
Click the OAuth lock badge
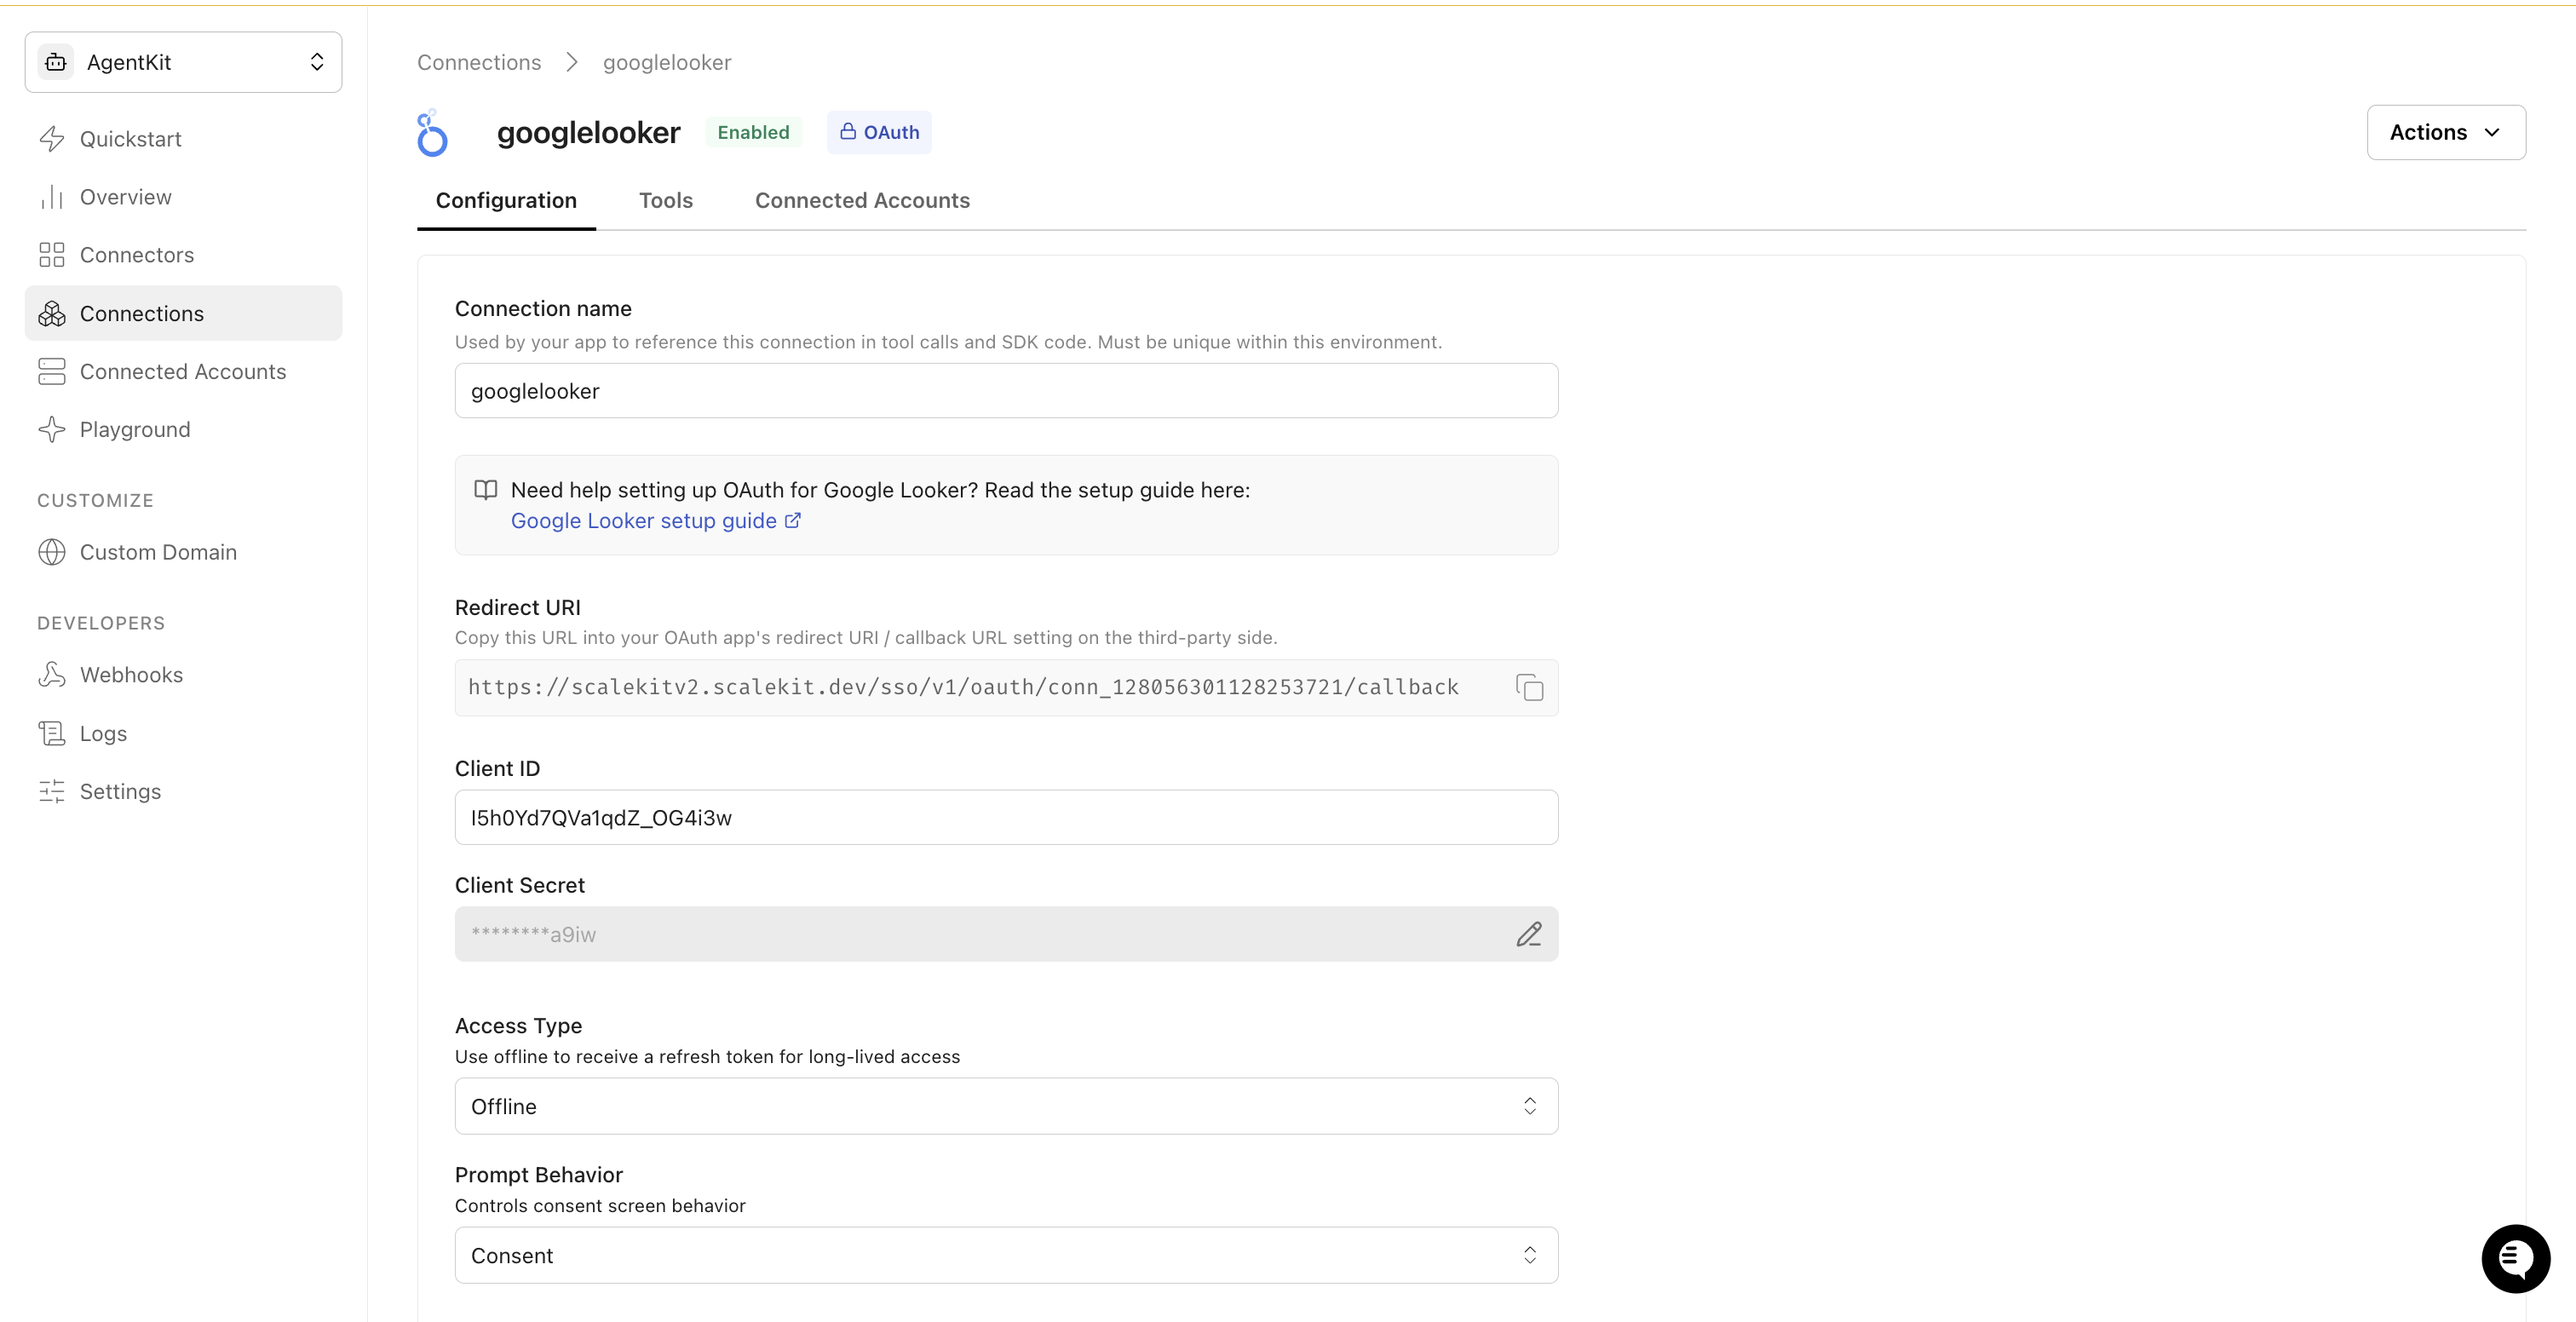(879, 132)
